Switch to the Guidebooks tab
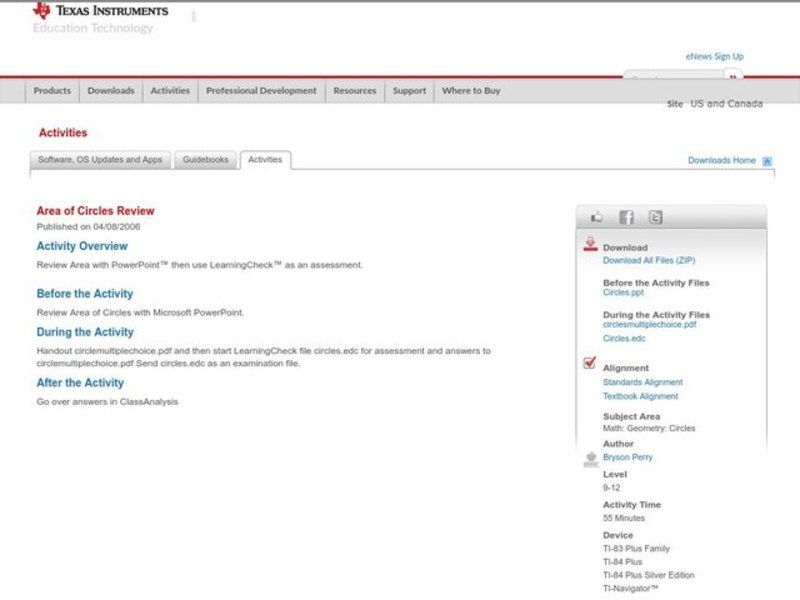The height and width of the screenshot is (600, 800). (205, 160)
